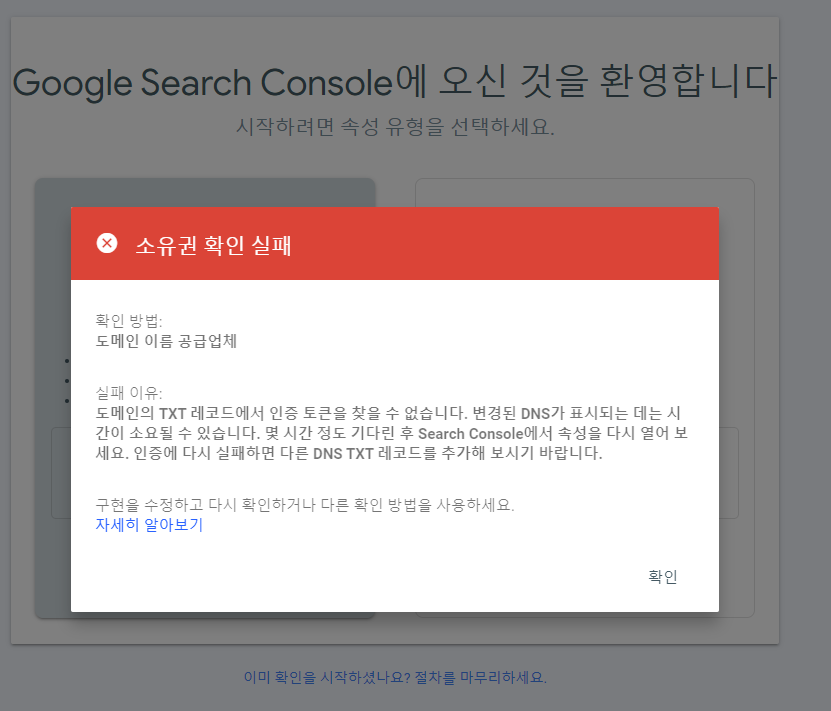Open the 자세히 알아보기 link
The height and width of the screenshot is (711, 831).
point(149,525)
